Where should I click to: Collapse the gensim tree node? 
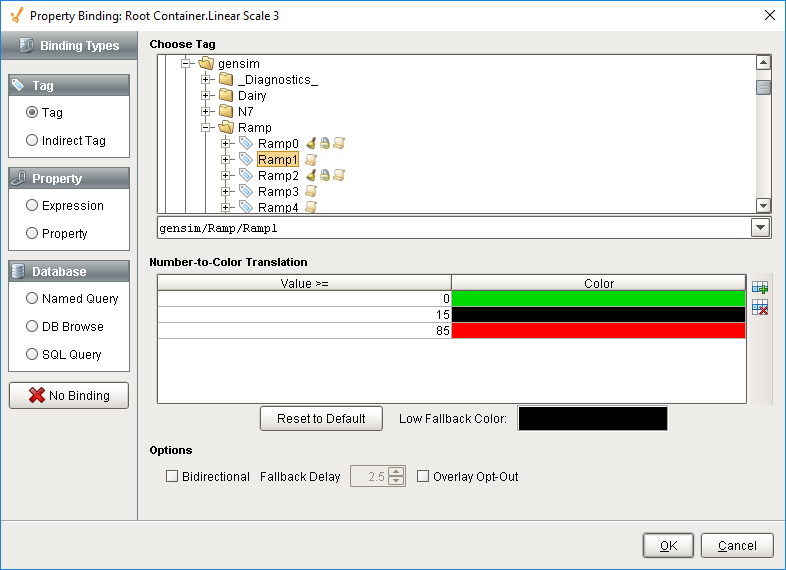(x=185, y=63)
